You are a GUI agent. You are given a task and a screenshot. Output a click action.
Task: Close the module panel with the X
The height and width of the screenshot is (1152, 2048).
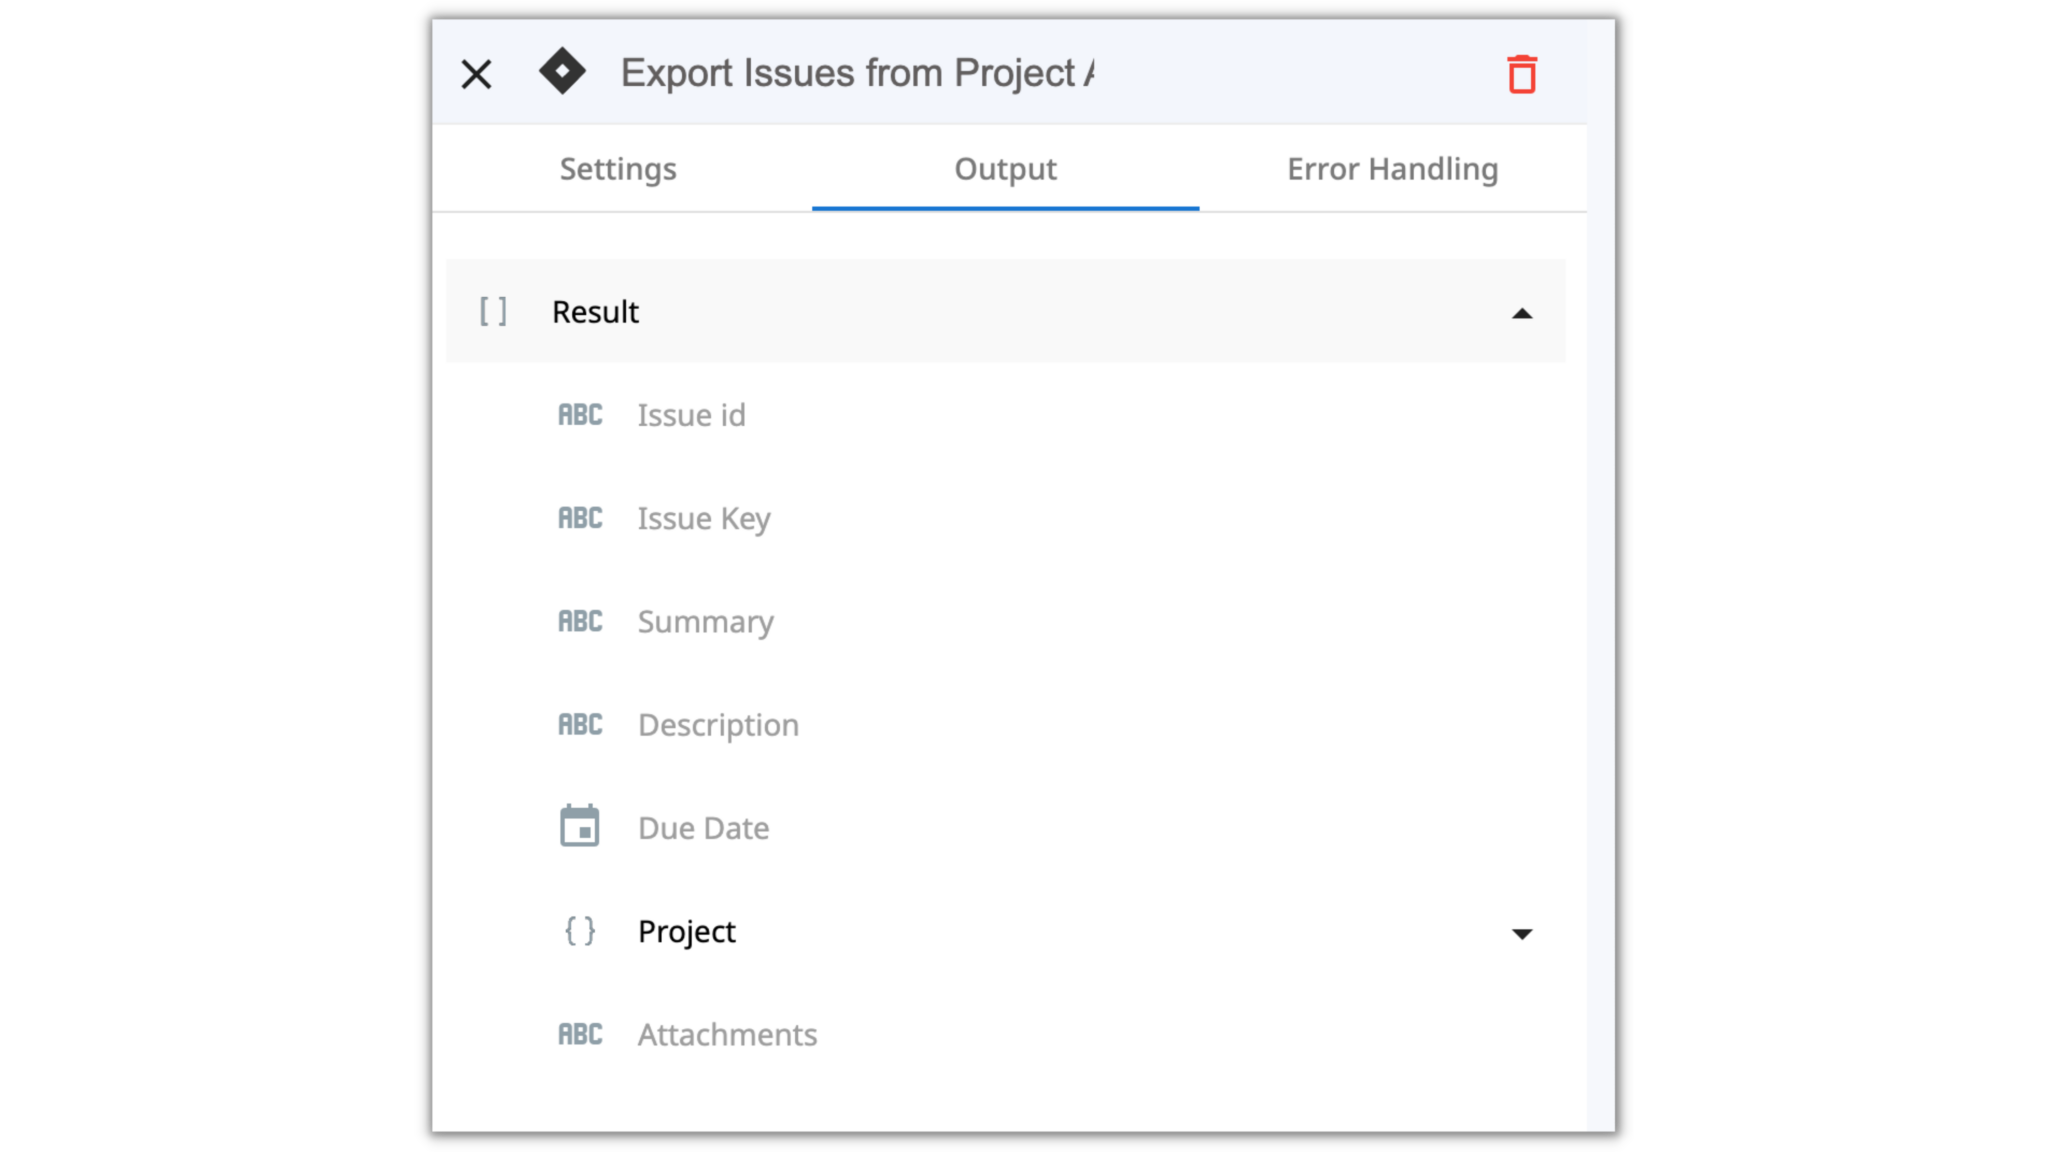tap(476, 73)
